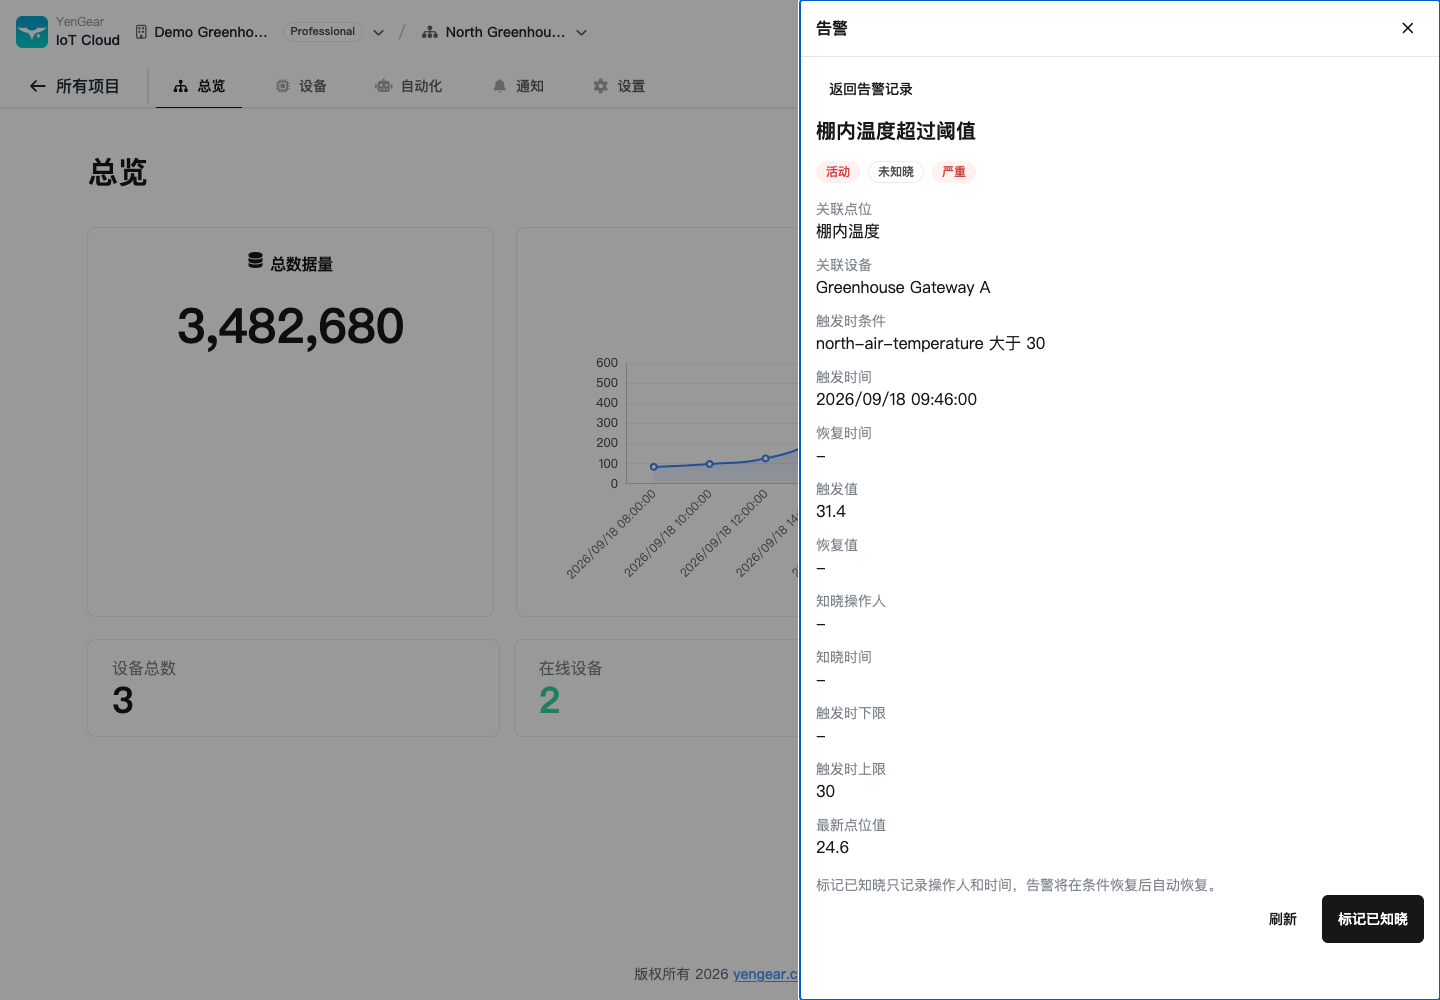The width and height of the screenshot is (1440, 1000).
Task: Select the chart data point at 12:00
Action: pyautogui.click(x=766, y=458)
